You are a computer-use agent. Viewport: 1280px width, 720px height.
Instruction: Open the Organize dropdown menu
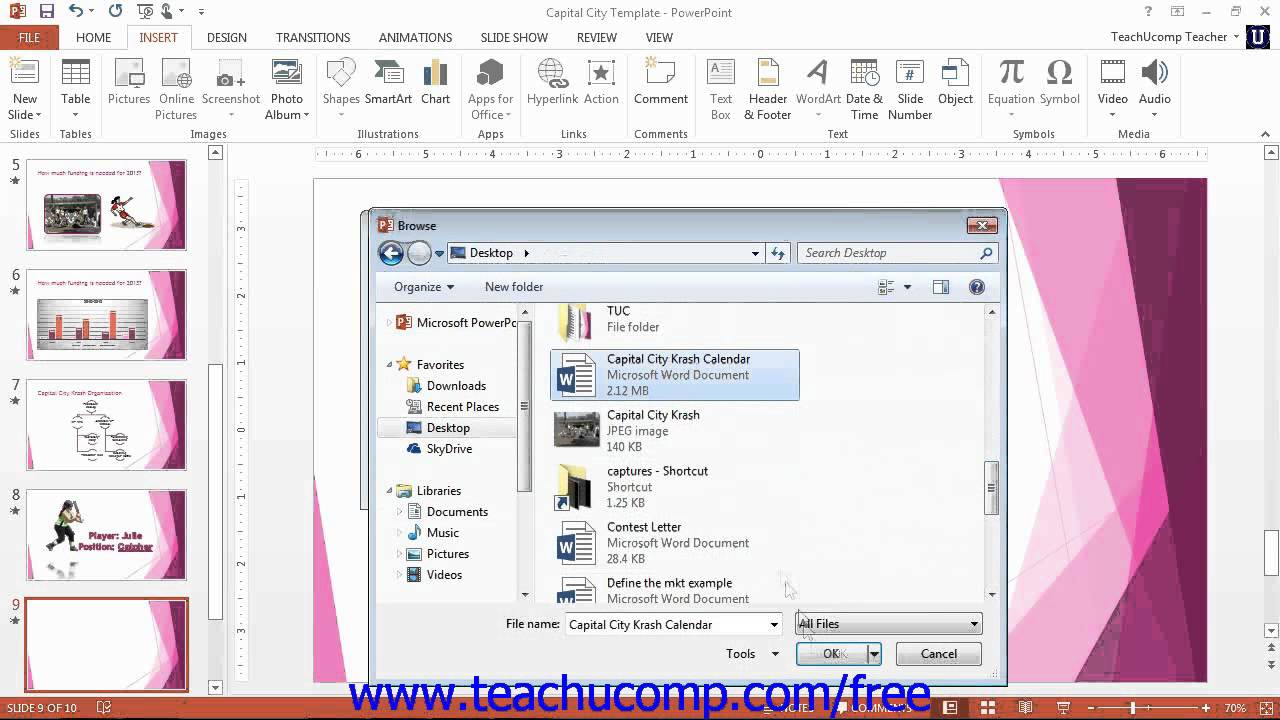pos(424,287)
